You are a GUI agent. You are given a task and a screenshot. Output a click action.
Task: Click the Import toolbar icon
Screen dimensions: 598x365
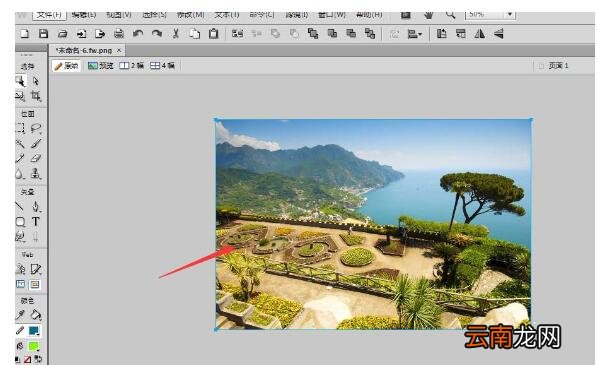[x=81, y=34]
